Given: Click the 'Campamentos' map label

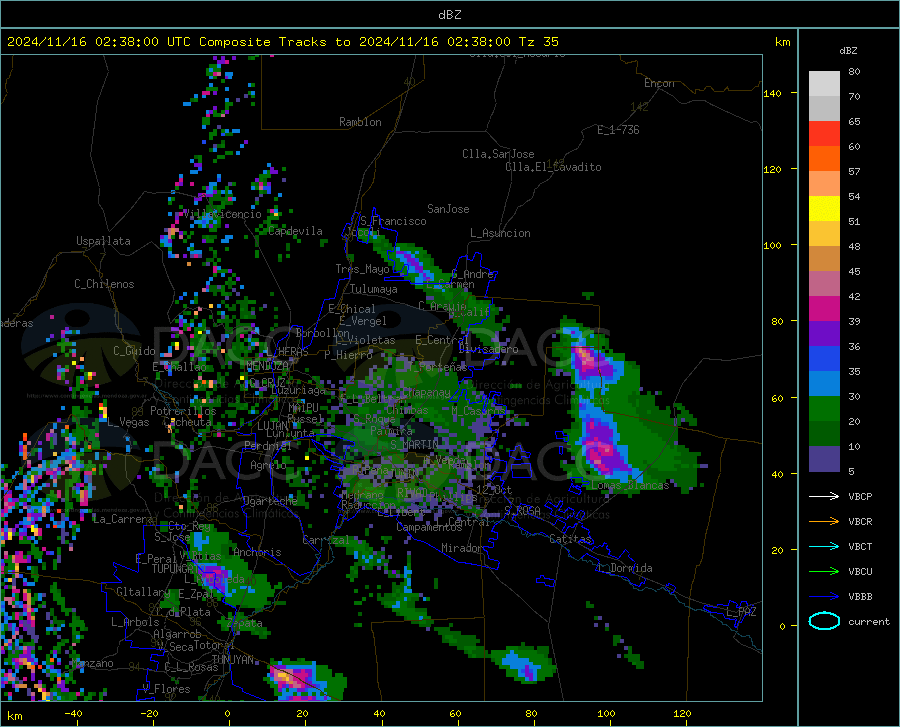Looking at the screenshot, I should (429, 527).
